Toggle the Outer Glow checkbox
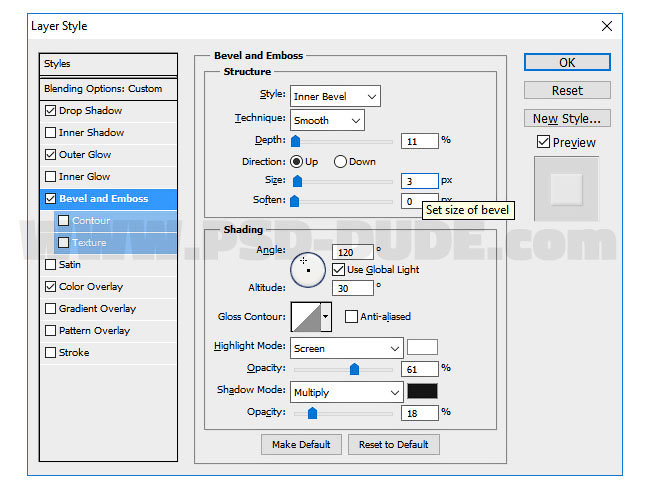 [50, 155]
